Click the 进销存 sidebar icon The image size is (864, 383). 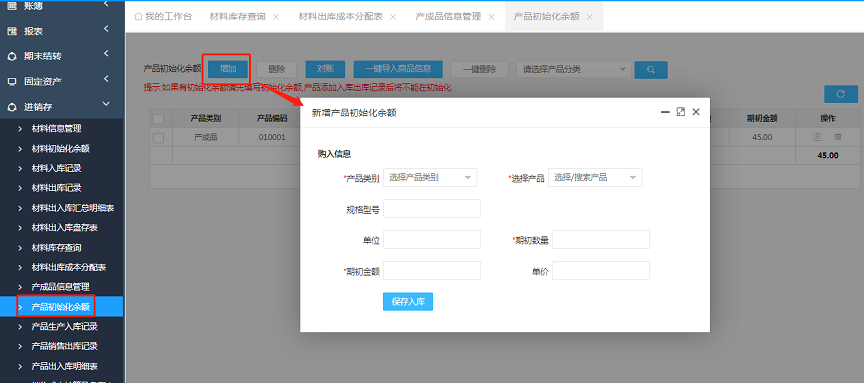(12, 107)
